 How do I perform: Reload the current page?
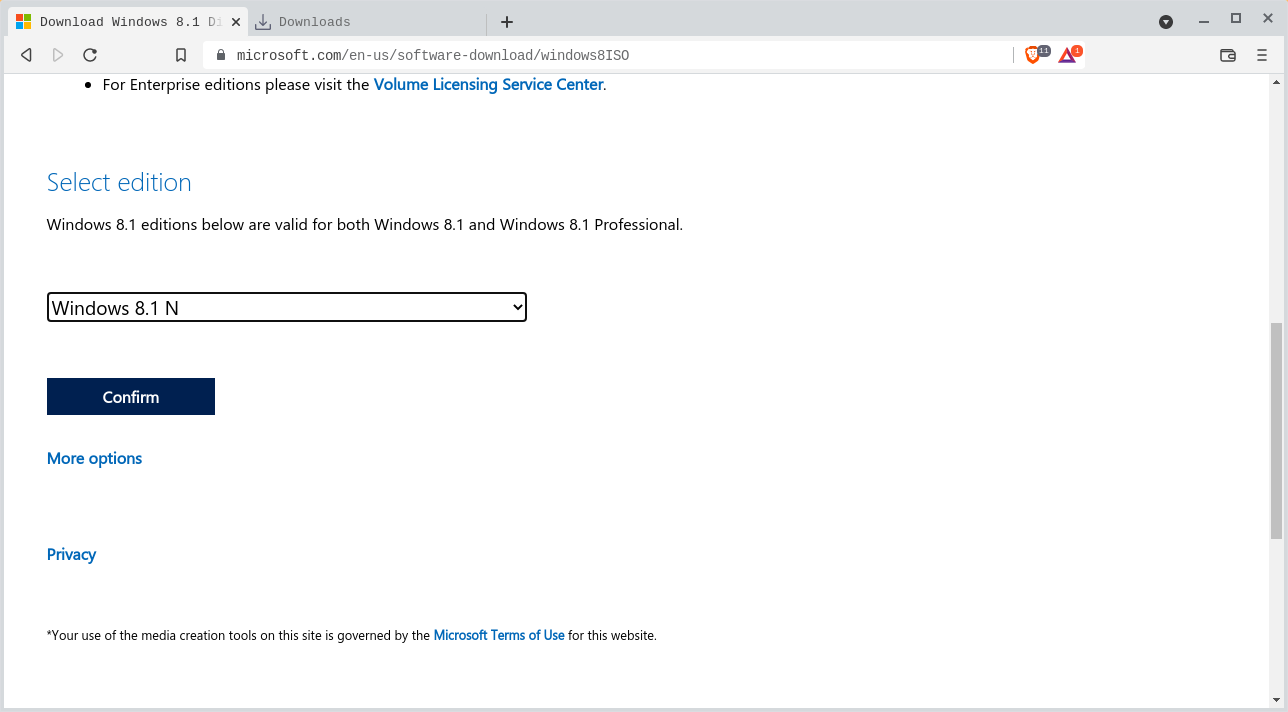point(90,55)
